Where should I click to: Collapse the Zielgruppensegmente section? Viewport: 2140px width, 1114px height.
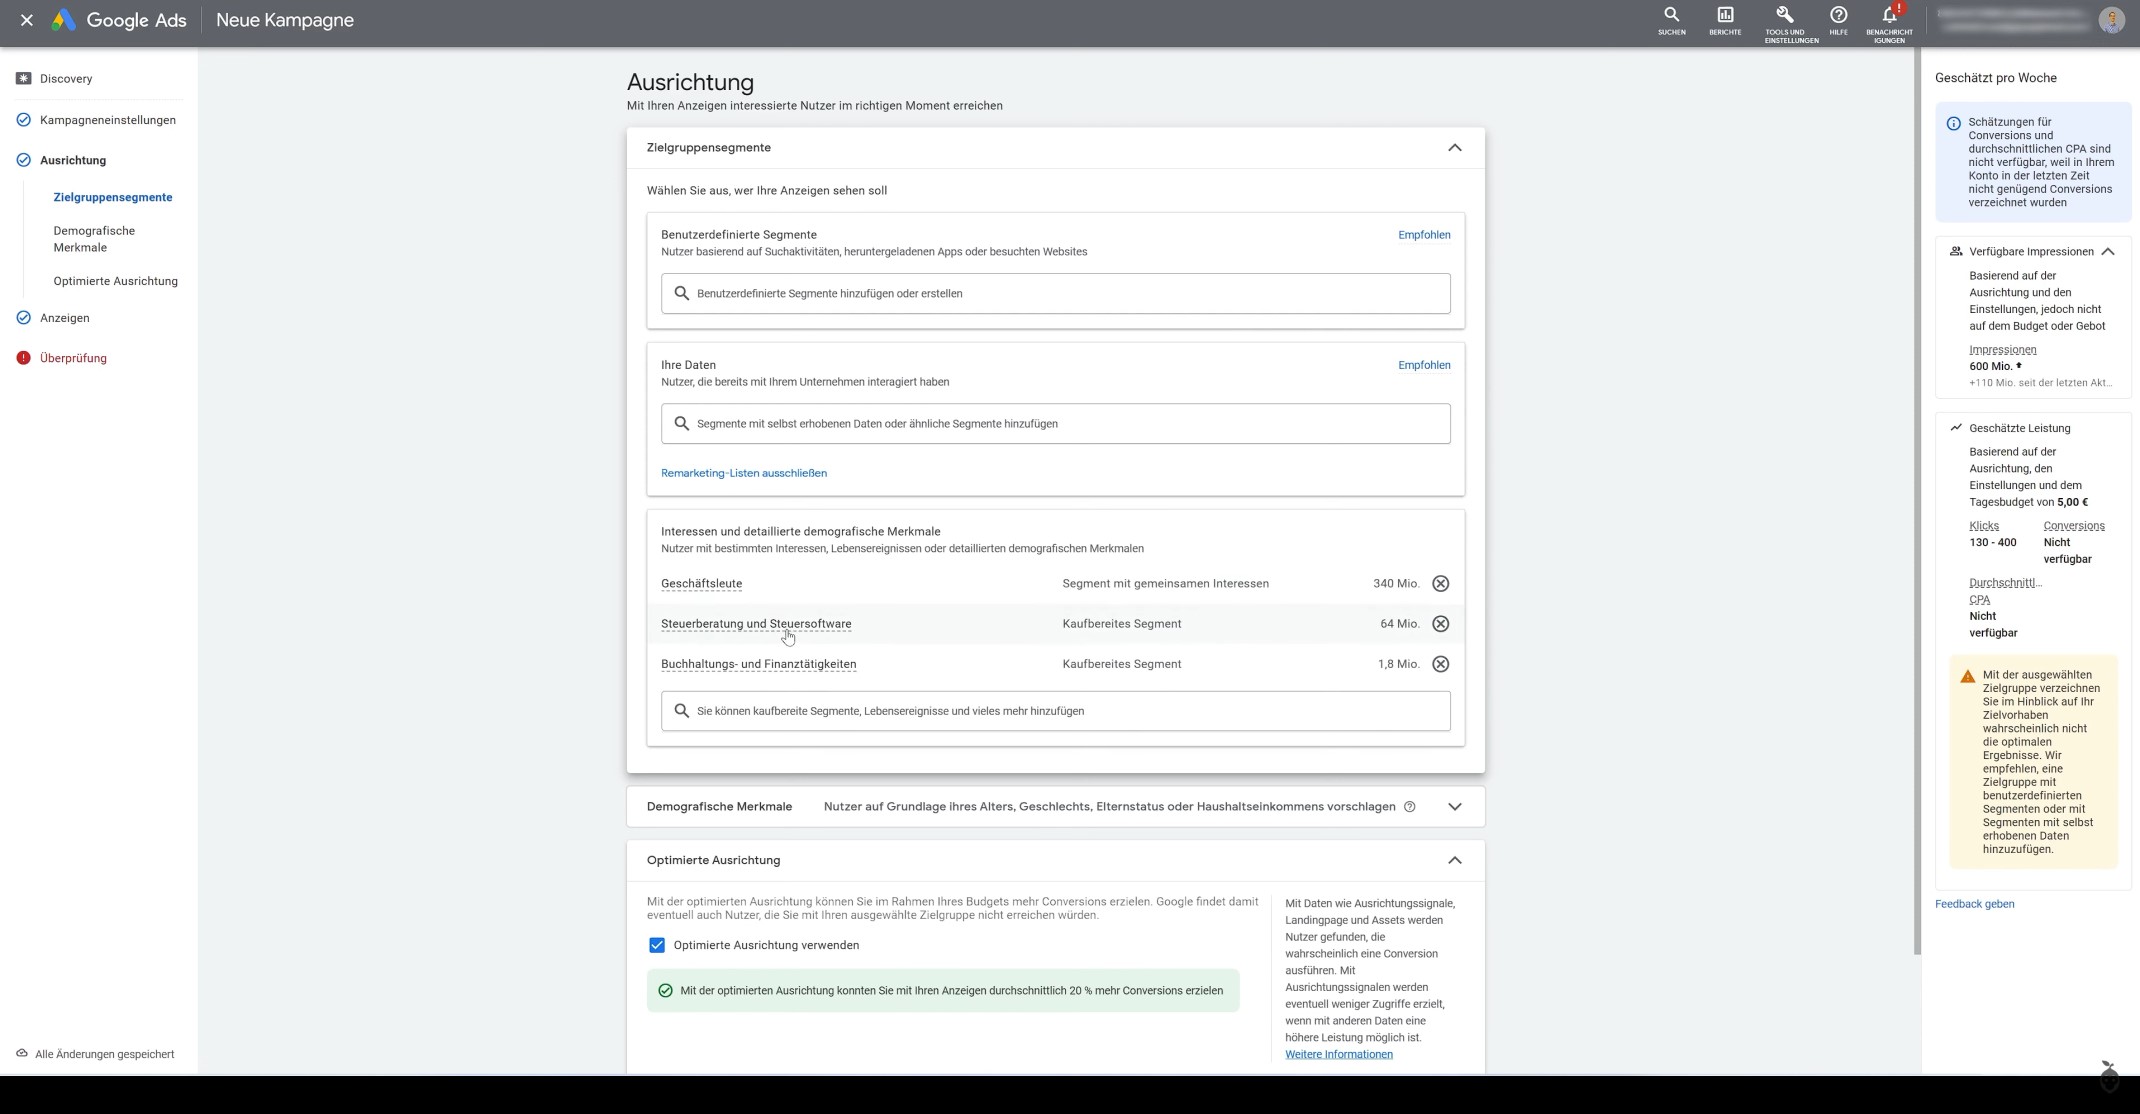1454,148
